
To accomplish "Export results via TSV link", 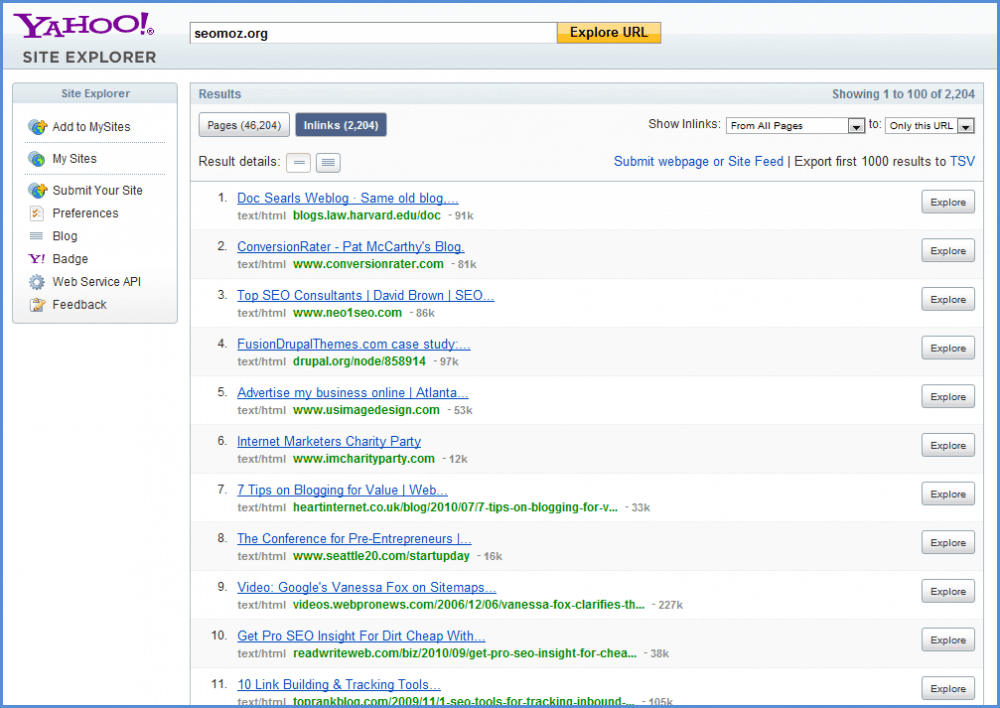I will click(x=962, y=161).
